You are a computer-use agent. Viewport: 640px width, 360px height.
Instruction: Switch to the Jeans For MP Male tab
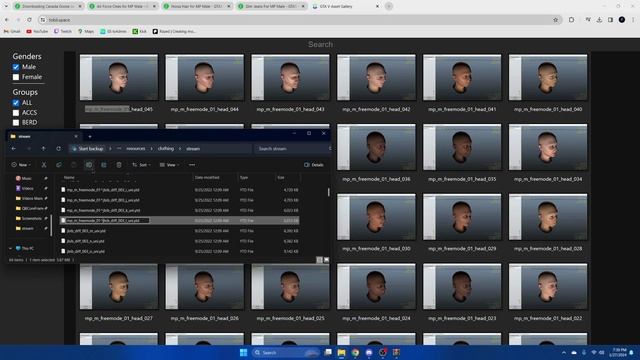[x=271, y=6]
